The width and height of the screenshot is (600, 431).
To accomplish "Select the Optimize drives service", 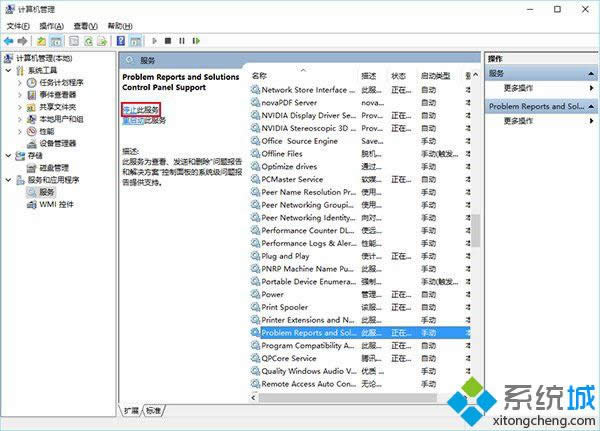I will pyautogui.click(x=360, y=167).
